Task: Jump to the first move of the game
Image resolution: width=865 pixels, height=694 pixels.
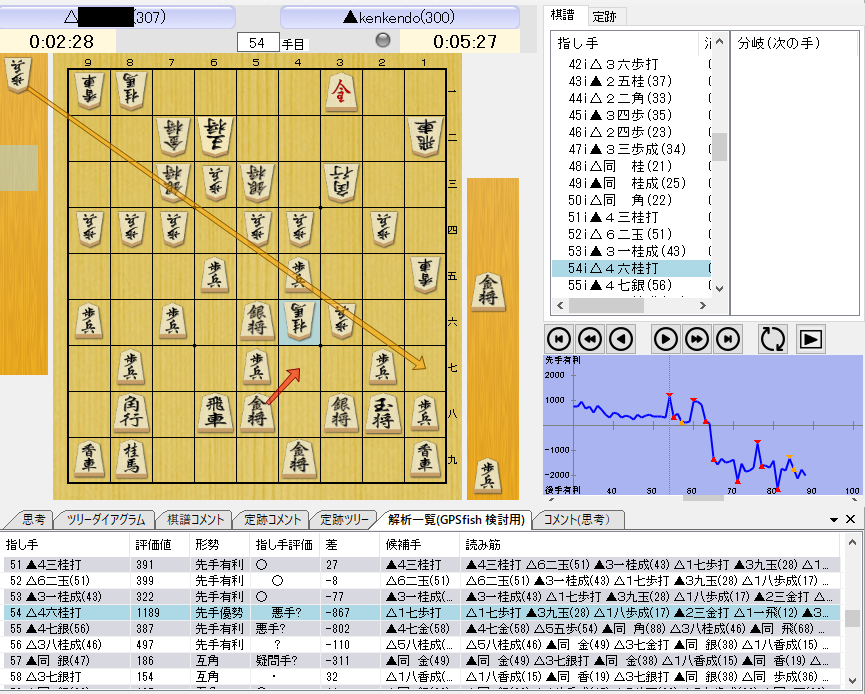Action: pyautogui.click(x=558, y=339)
